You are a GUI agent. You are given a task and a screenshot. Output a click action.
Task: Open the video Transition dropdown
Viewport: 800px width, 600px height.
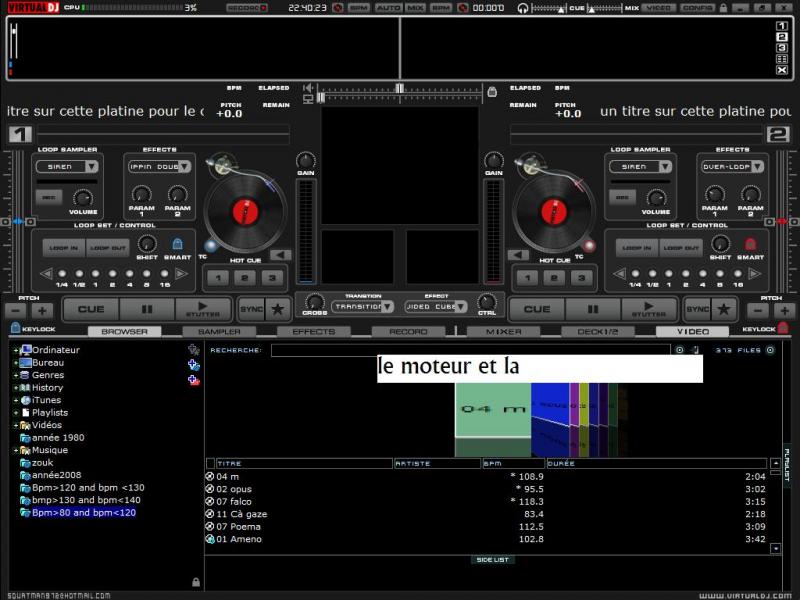click(362, 307)
